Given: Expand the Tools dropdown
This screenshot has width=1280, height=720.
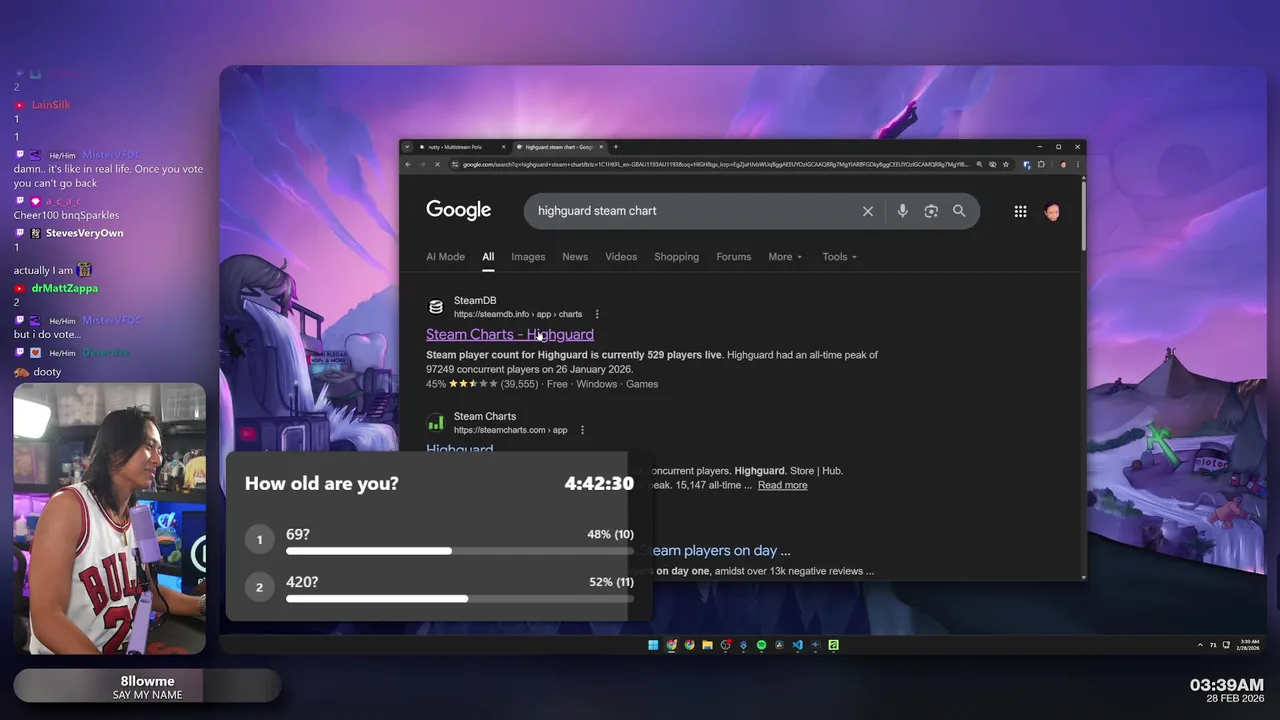Looking at the screenshot, I should [839, 257].
